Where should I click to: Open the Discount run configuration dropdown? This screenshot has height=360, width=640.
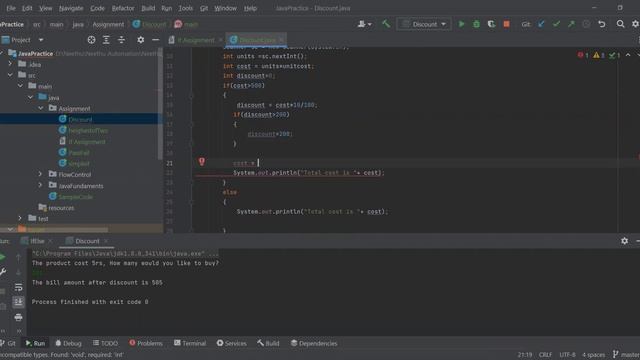[424, 24]
